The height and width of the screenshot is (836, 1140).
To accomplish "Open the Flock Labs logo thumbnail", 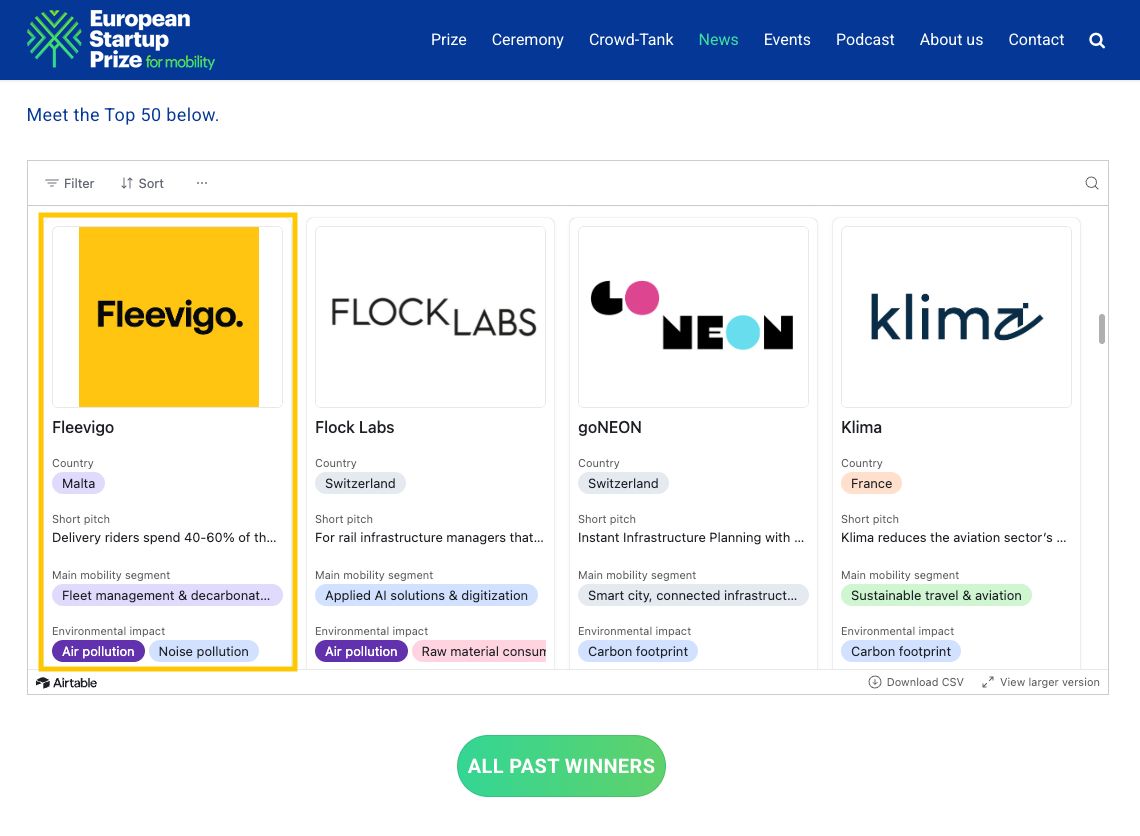I will [x=430, y=317].
